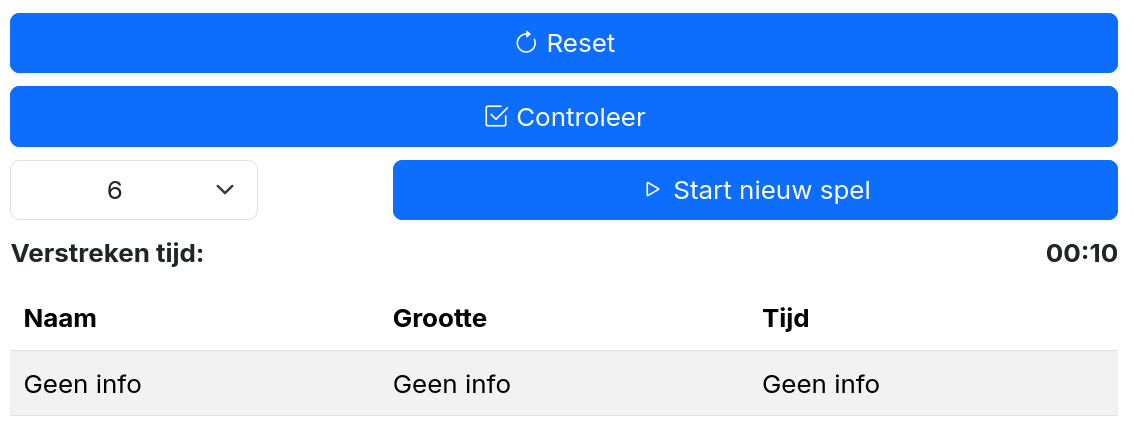
Task: Click the Reset text label
Action: tap(581, 44)
